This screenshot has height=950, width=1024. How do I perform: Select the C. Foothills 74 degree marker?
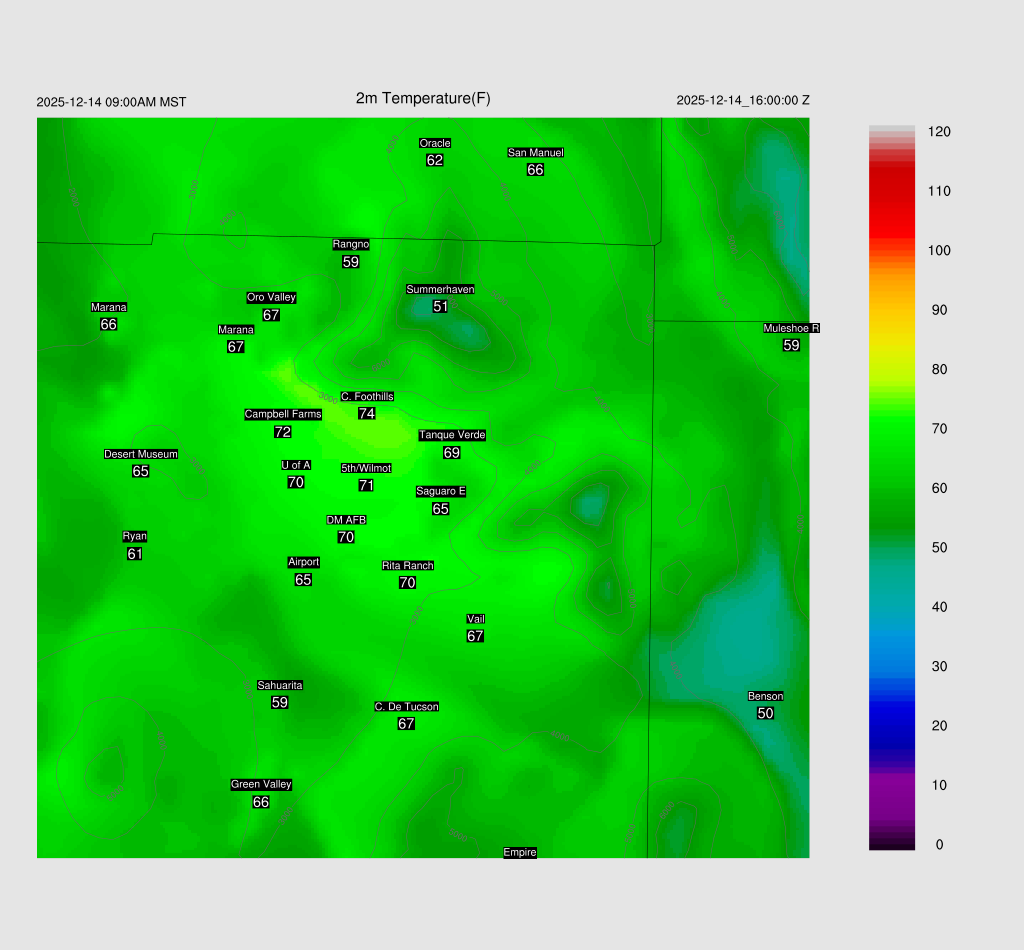(367, 414)
